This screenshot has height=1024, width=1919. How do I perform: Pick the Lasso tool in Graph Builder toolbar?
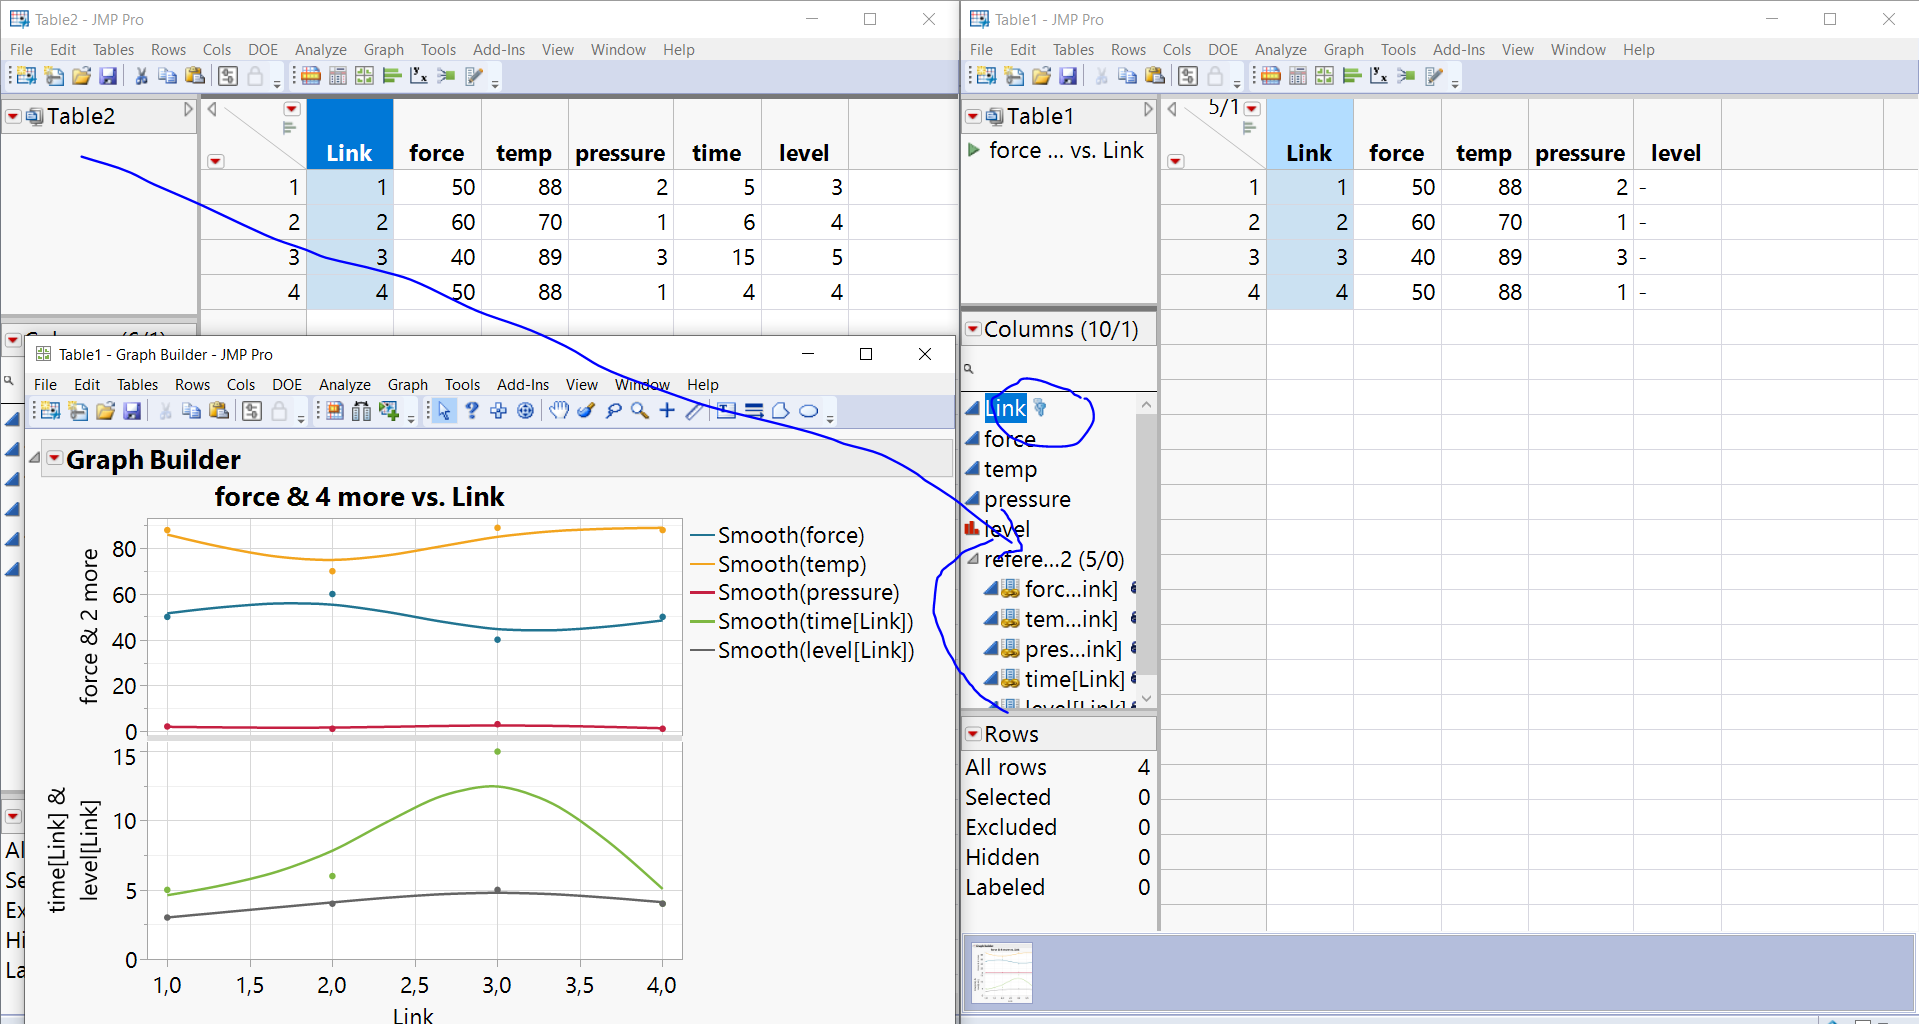tap(613, 410)
